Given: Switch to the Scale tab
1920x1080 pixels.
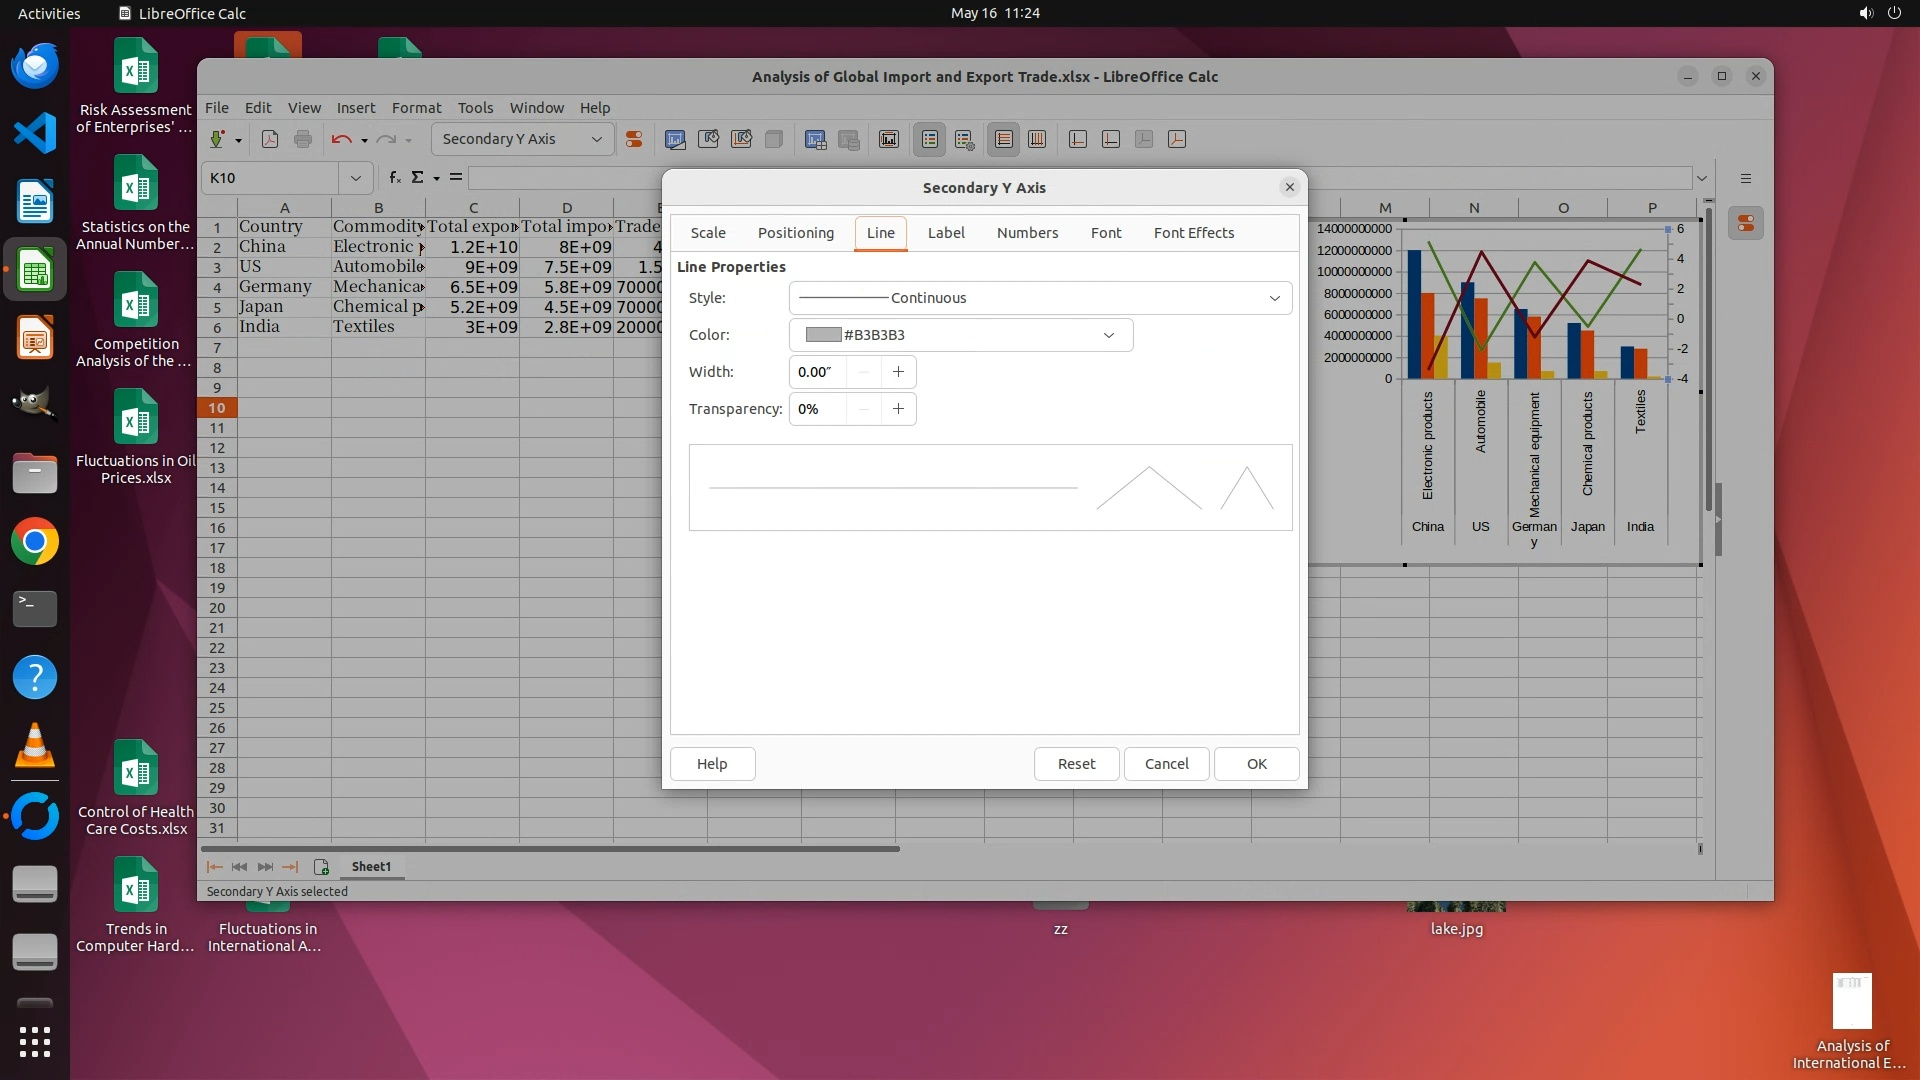Looking at the screenshot, I should (708, 233).
